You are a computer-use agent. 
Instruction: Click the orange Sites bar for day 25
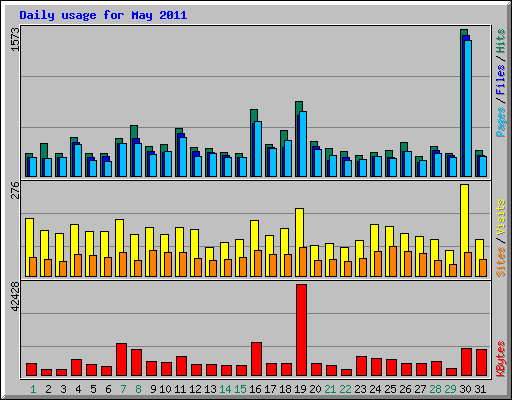coord(393,262)
